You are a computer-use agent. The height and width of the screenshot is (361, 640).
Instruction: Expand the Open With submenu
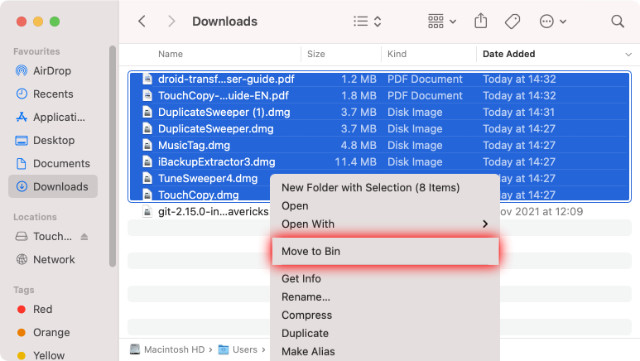[385, 224]
